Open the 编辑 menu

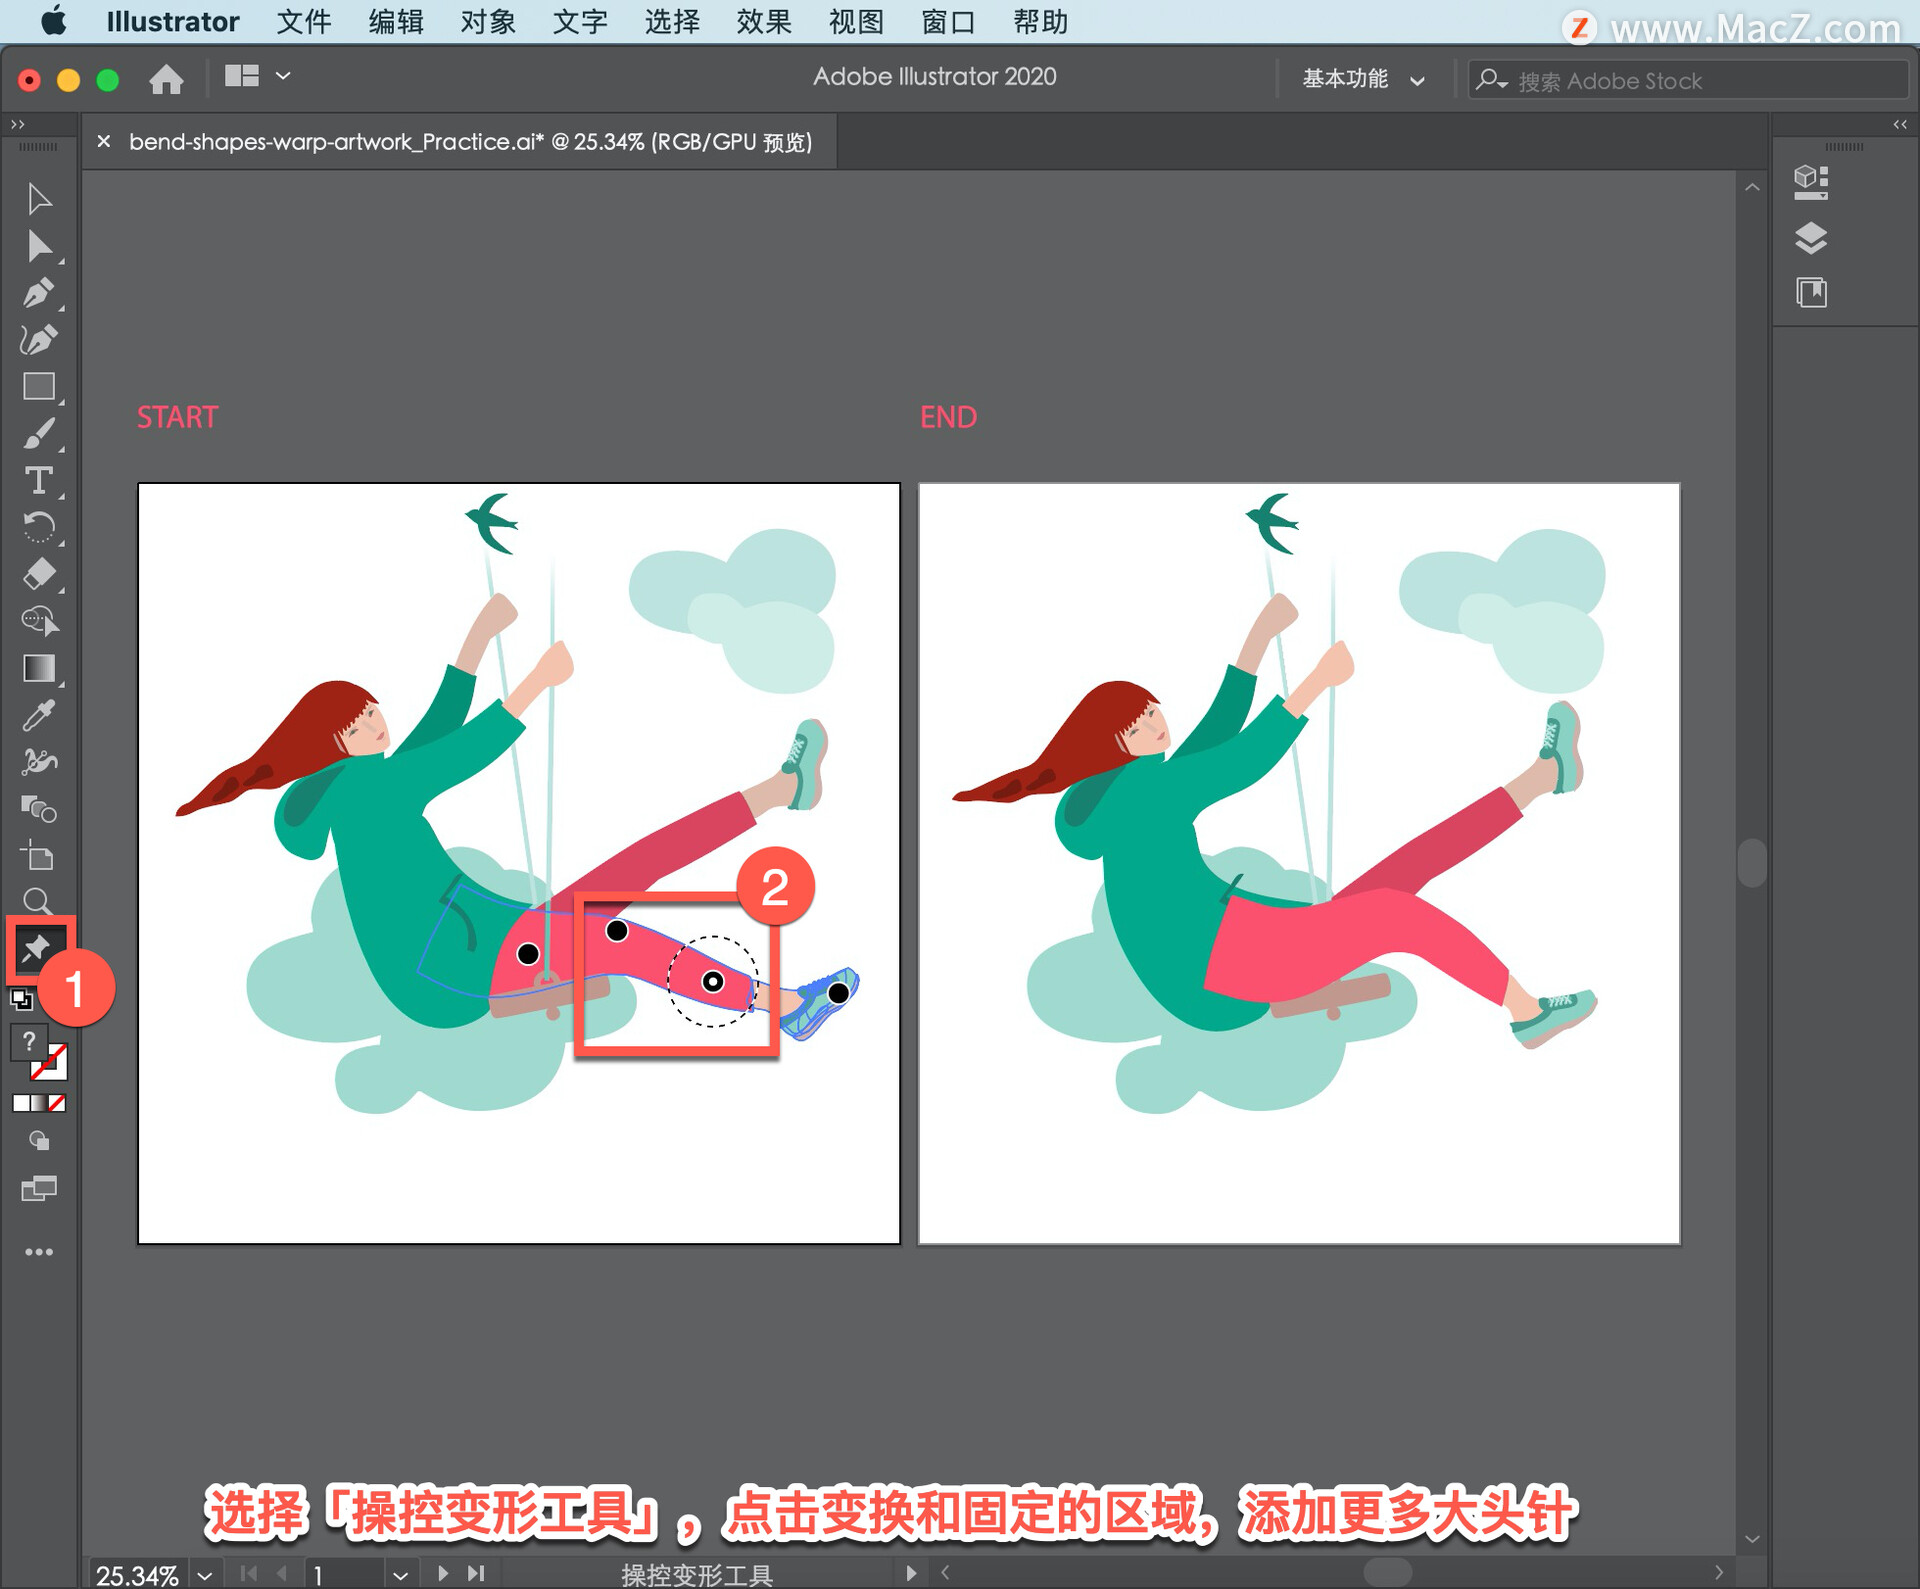pos(396,21)
